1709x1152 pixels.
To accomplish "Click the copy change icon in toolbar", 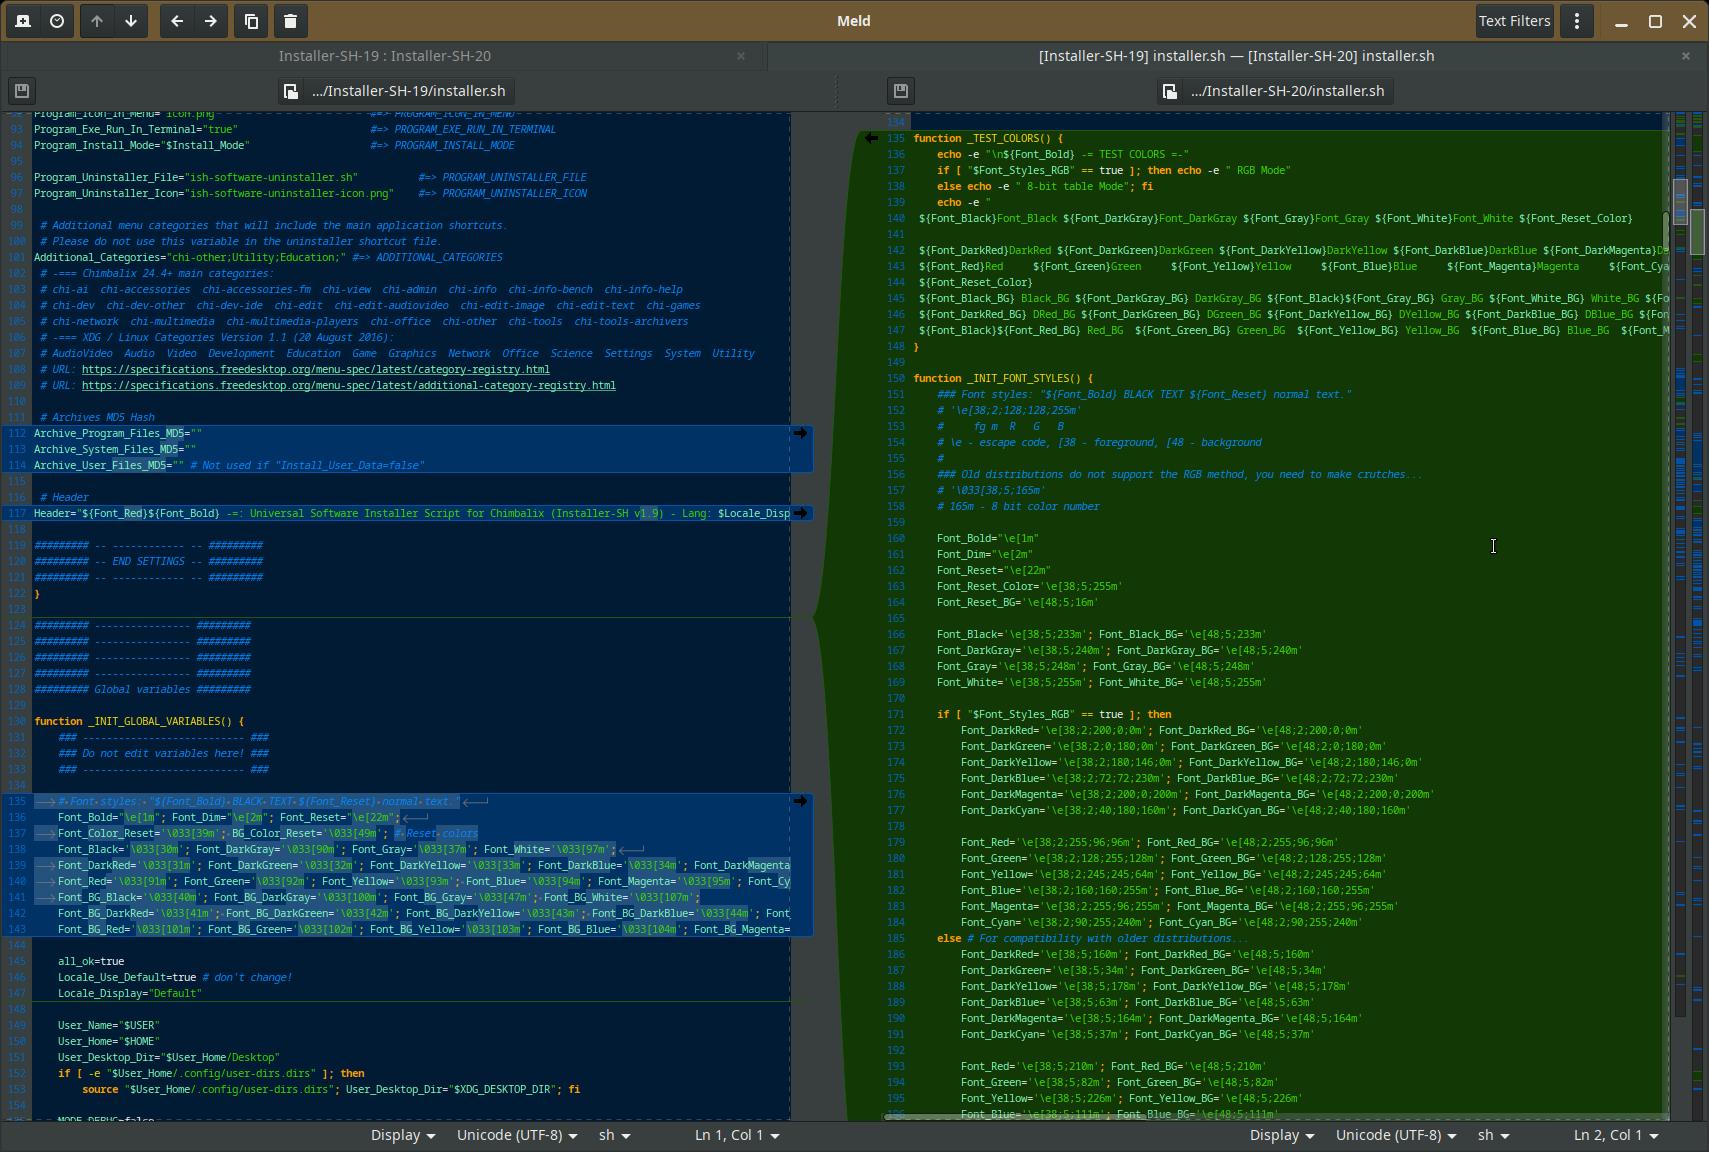I will coord(252,21).
